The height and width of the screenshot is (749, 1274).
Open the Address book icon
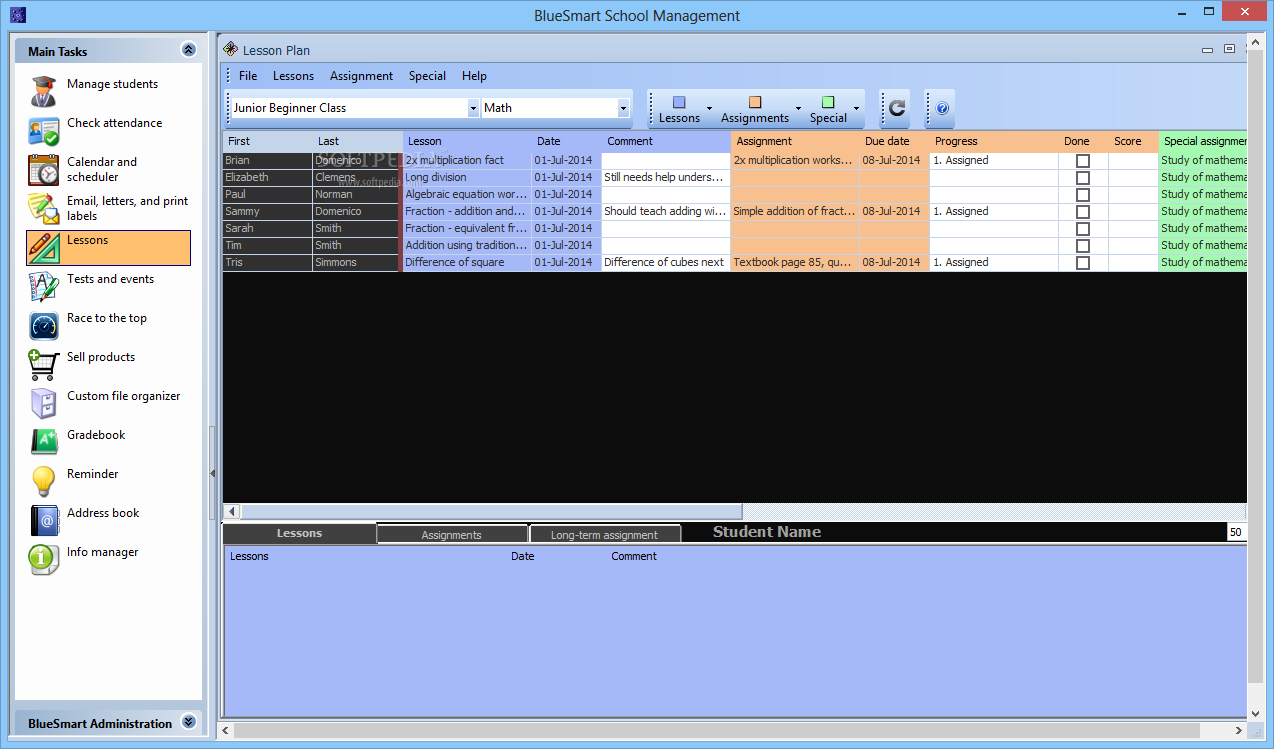point(43,520)
